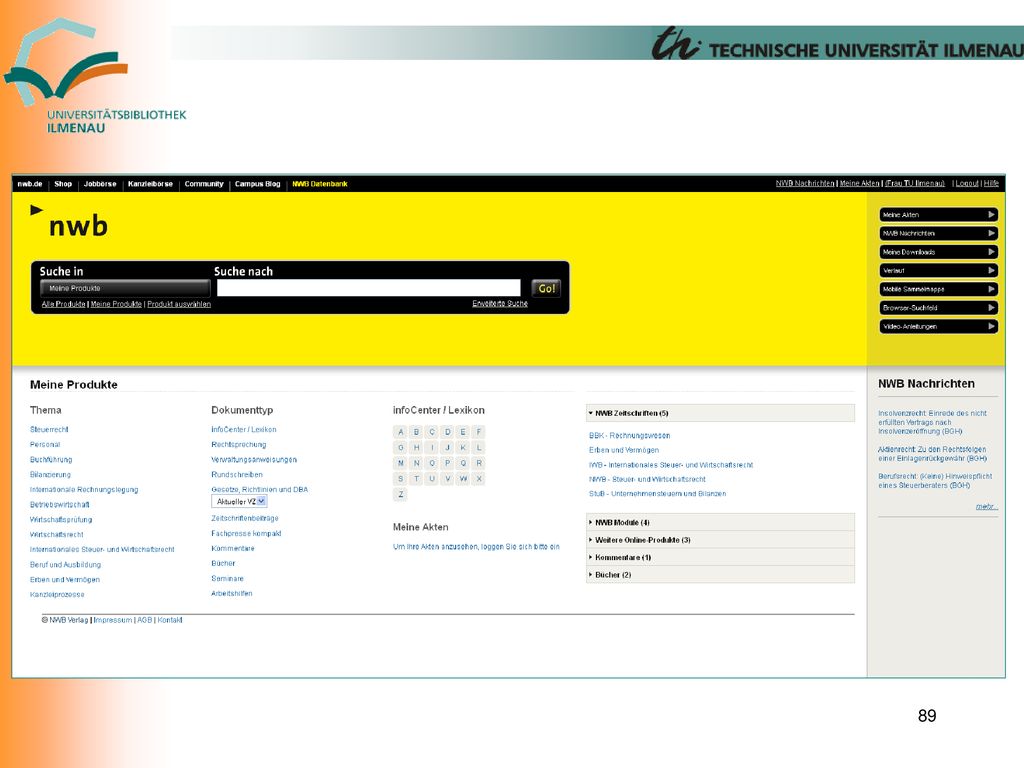The width and height of the screenshot is (1024, 768).
Task: Click the Universitätsbibliothek Ilmenau logo
Action: click(95, 76)
